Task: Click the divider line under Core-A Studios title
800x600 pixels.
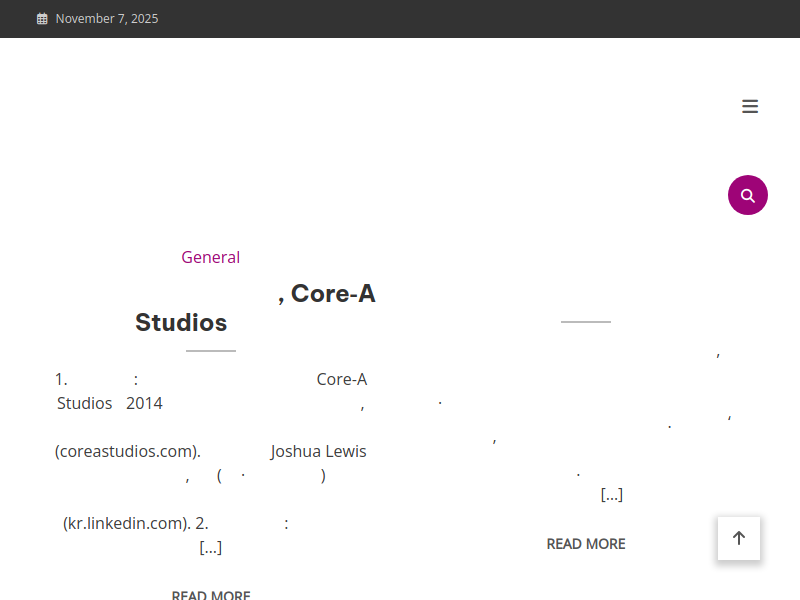Action: [x=211, y=351]
